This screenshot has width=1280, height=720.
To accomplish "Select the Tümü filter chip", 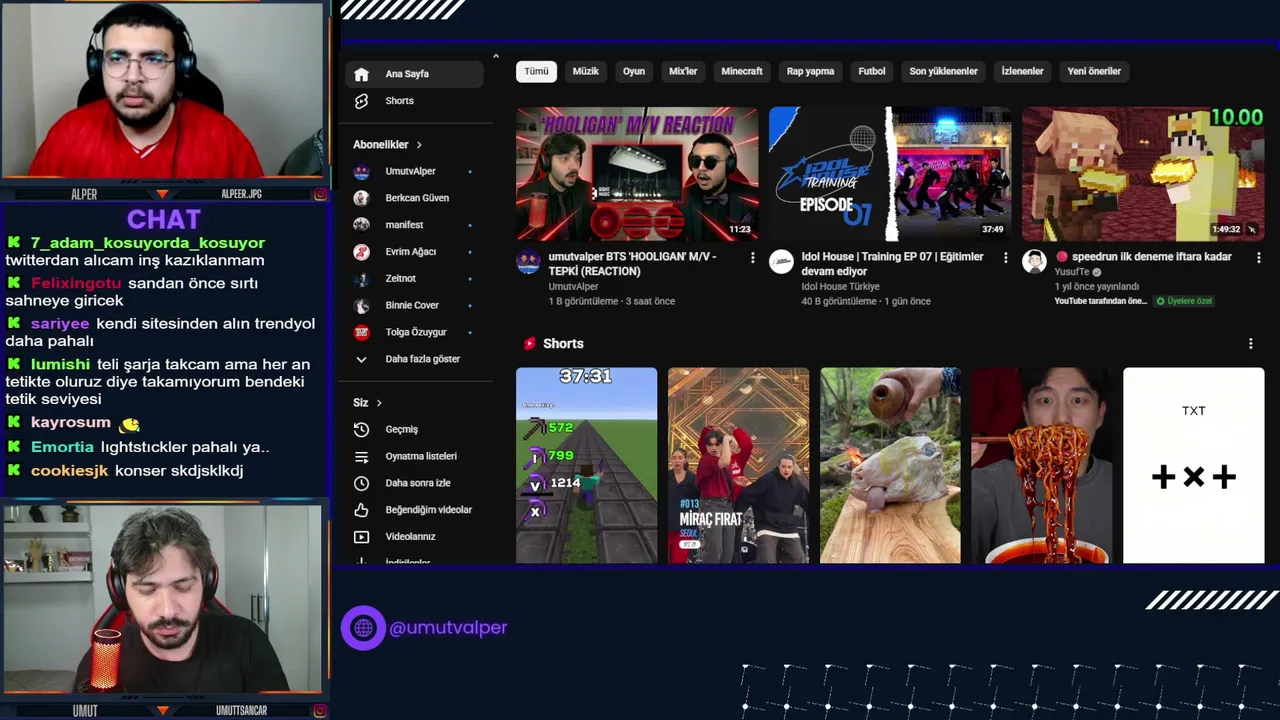I will click(x=537, y=71).
